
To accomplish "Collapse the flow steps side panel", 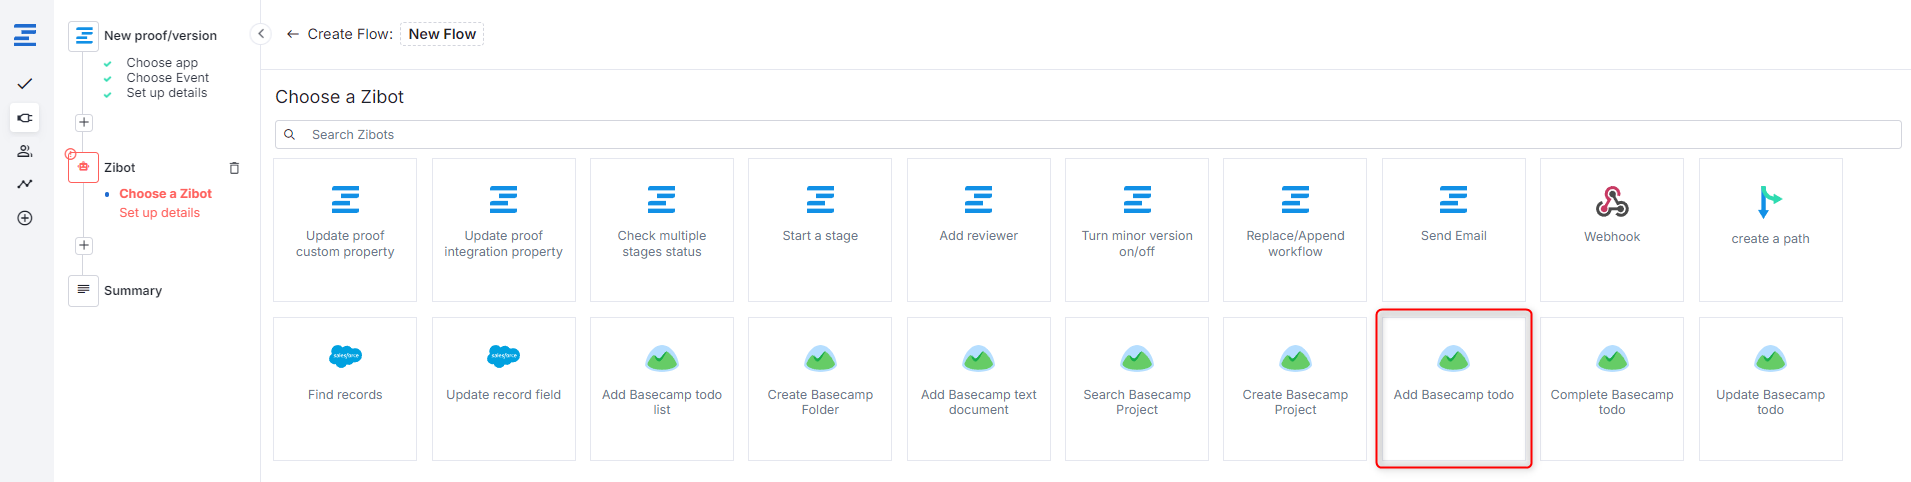I will (261, 34).
